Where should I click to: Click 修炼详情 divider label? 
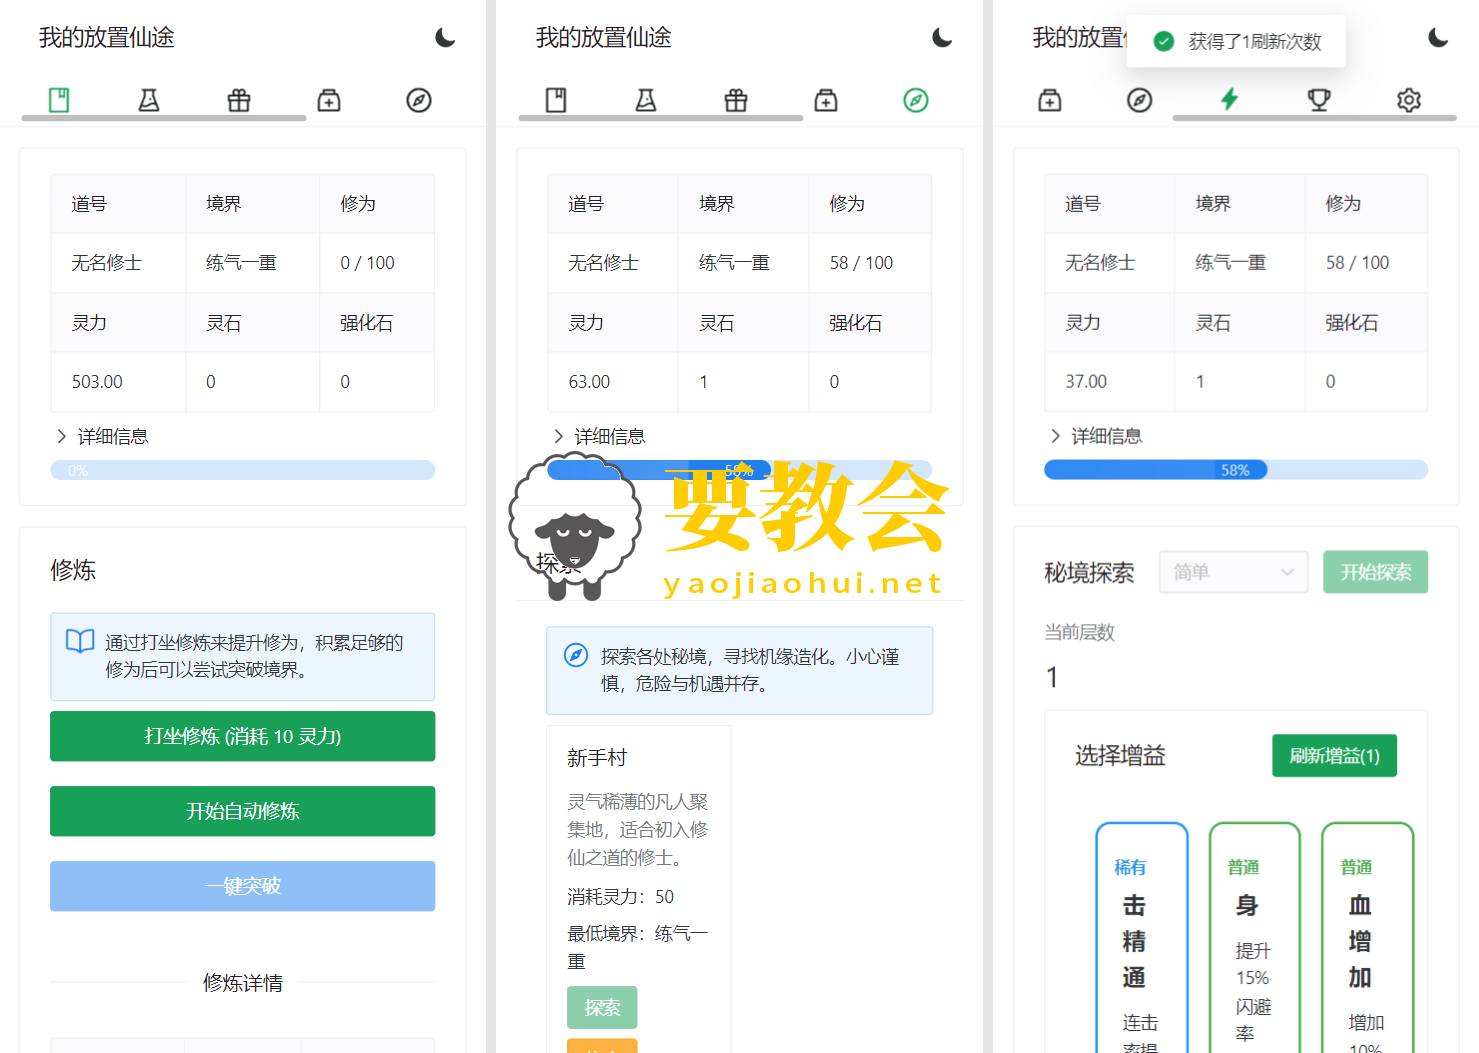(243, 983)
